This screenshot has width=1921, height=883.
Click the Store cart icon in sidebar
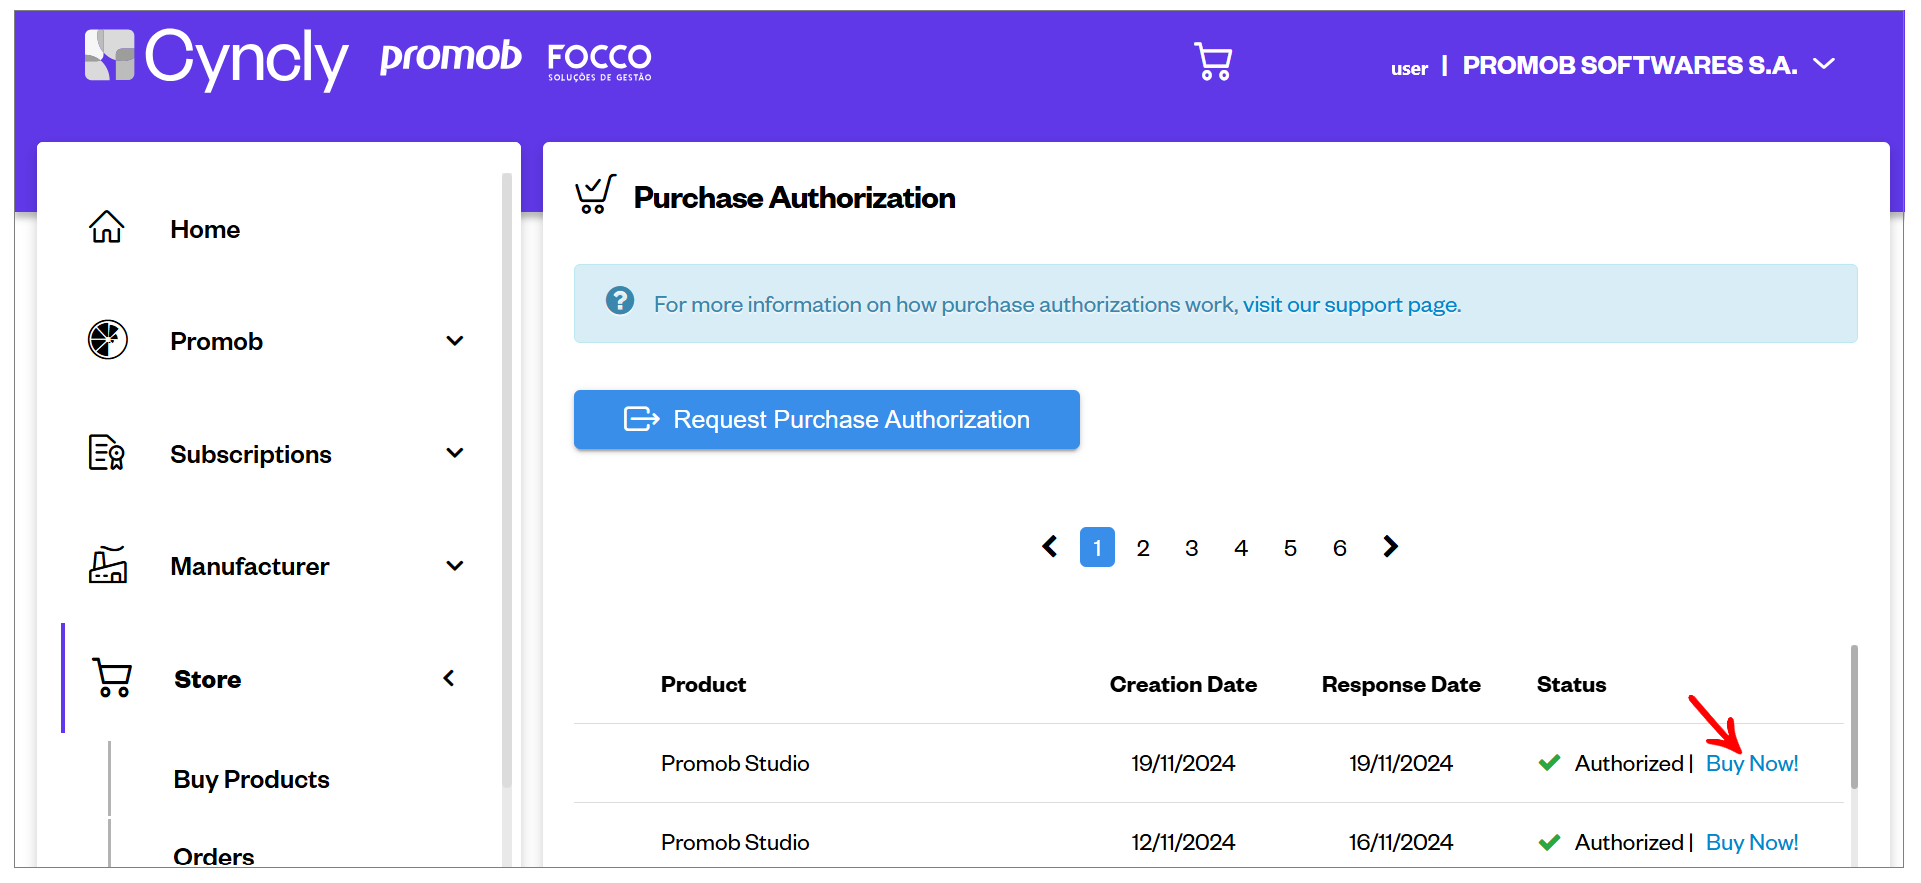pyautogui.click(x=112, y=678)
